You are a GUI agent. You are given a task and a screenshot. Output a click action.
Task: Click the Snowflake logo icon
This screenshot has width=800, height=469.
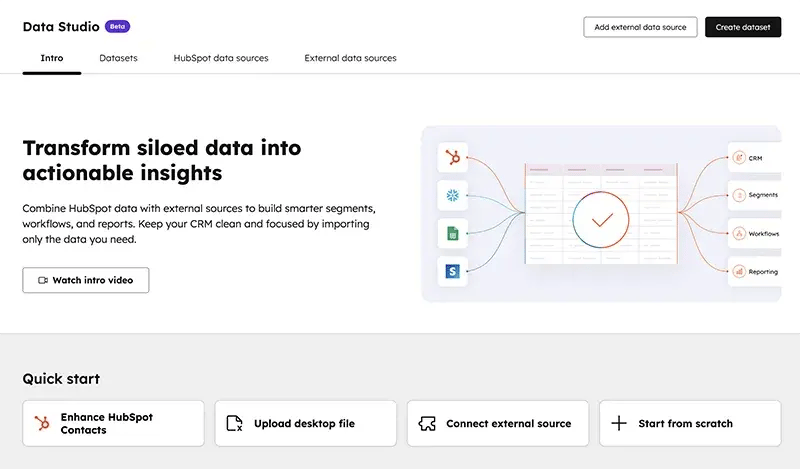[453, 195]
